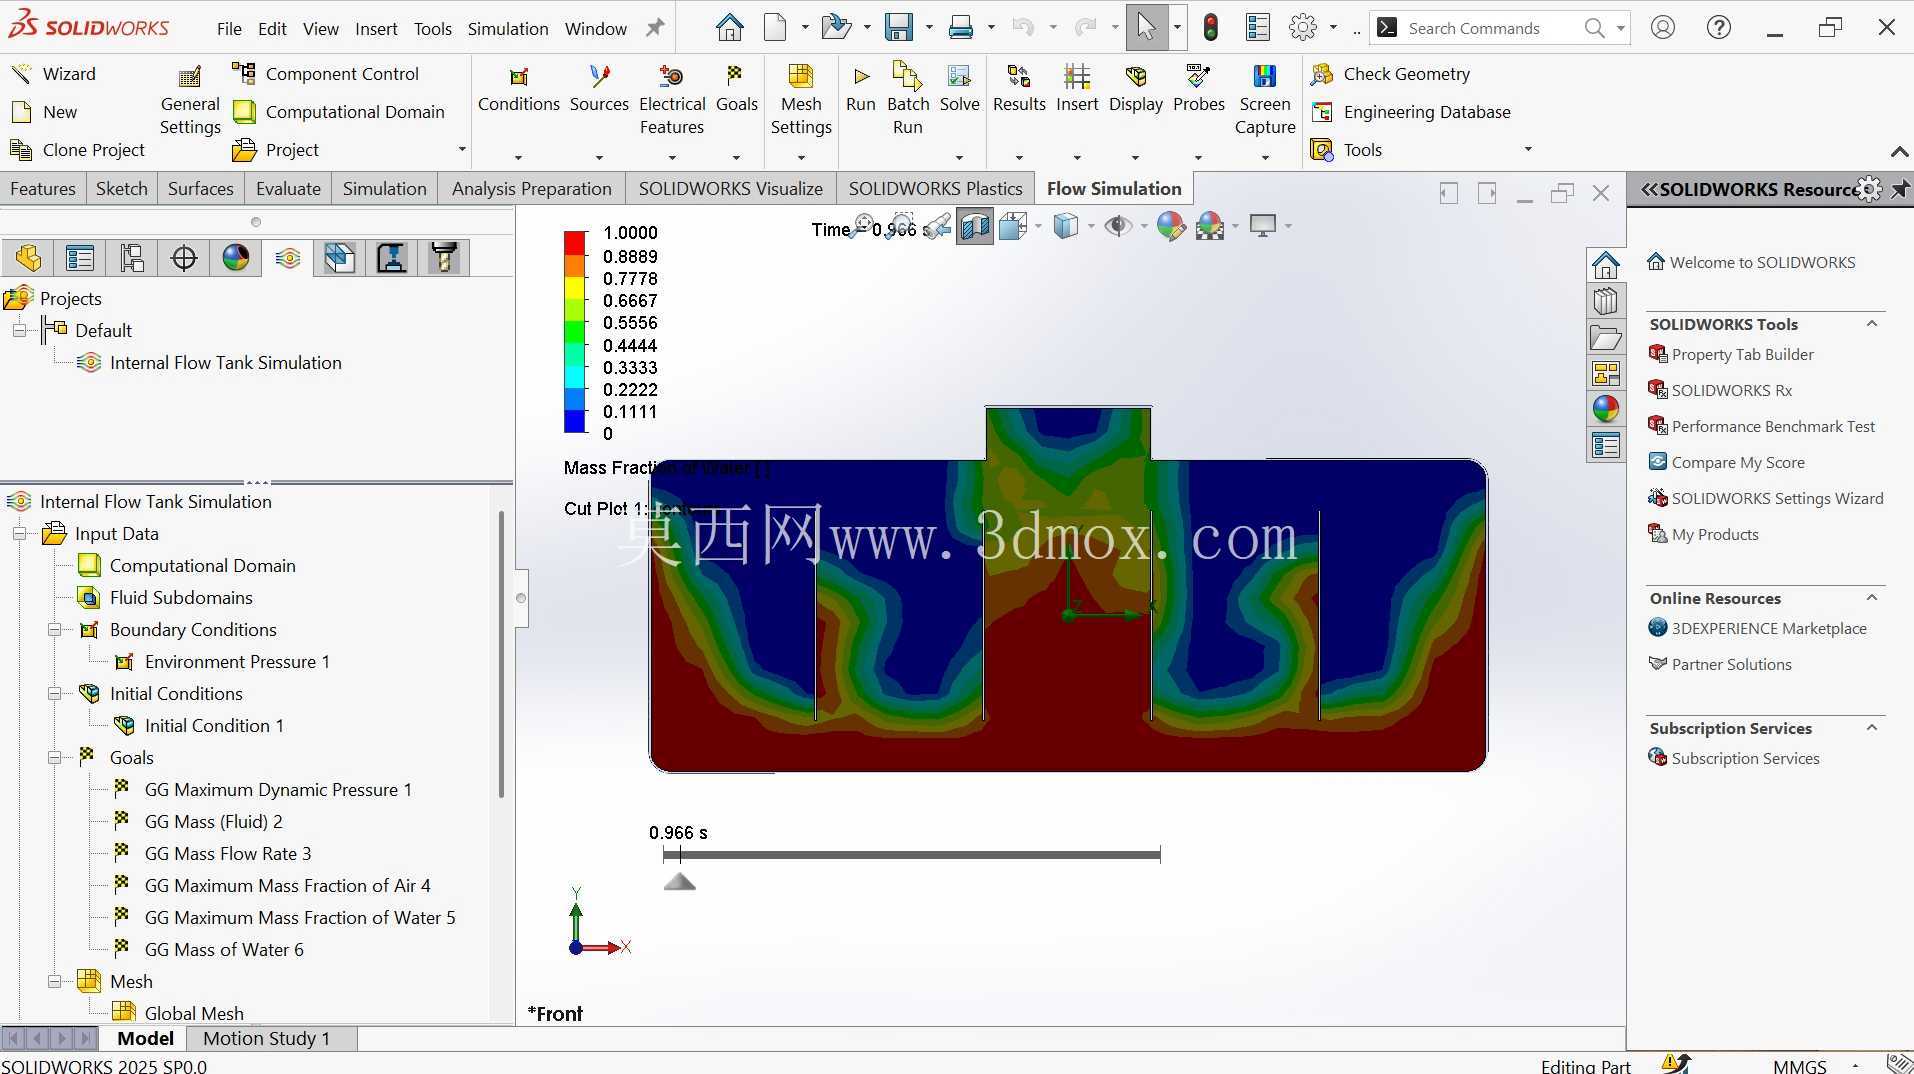
Task: Open the Results tool
Action: [1019, 90]
